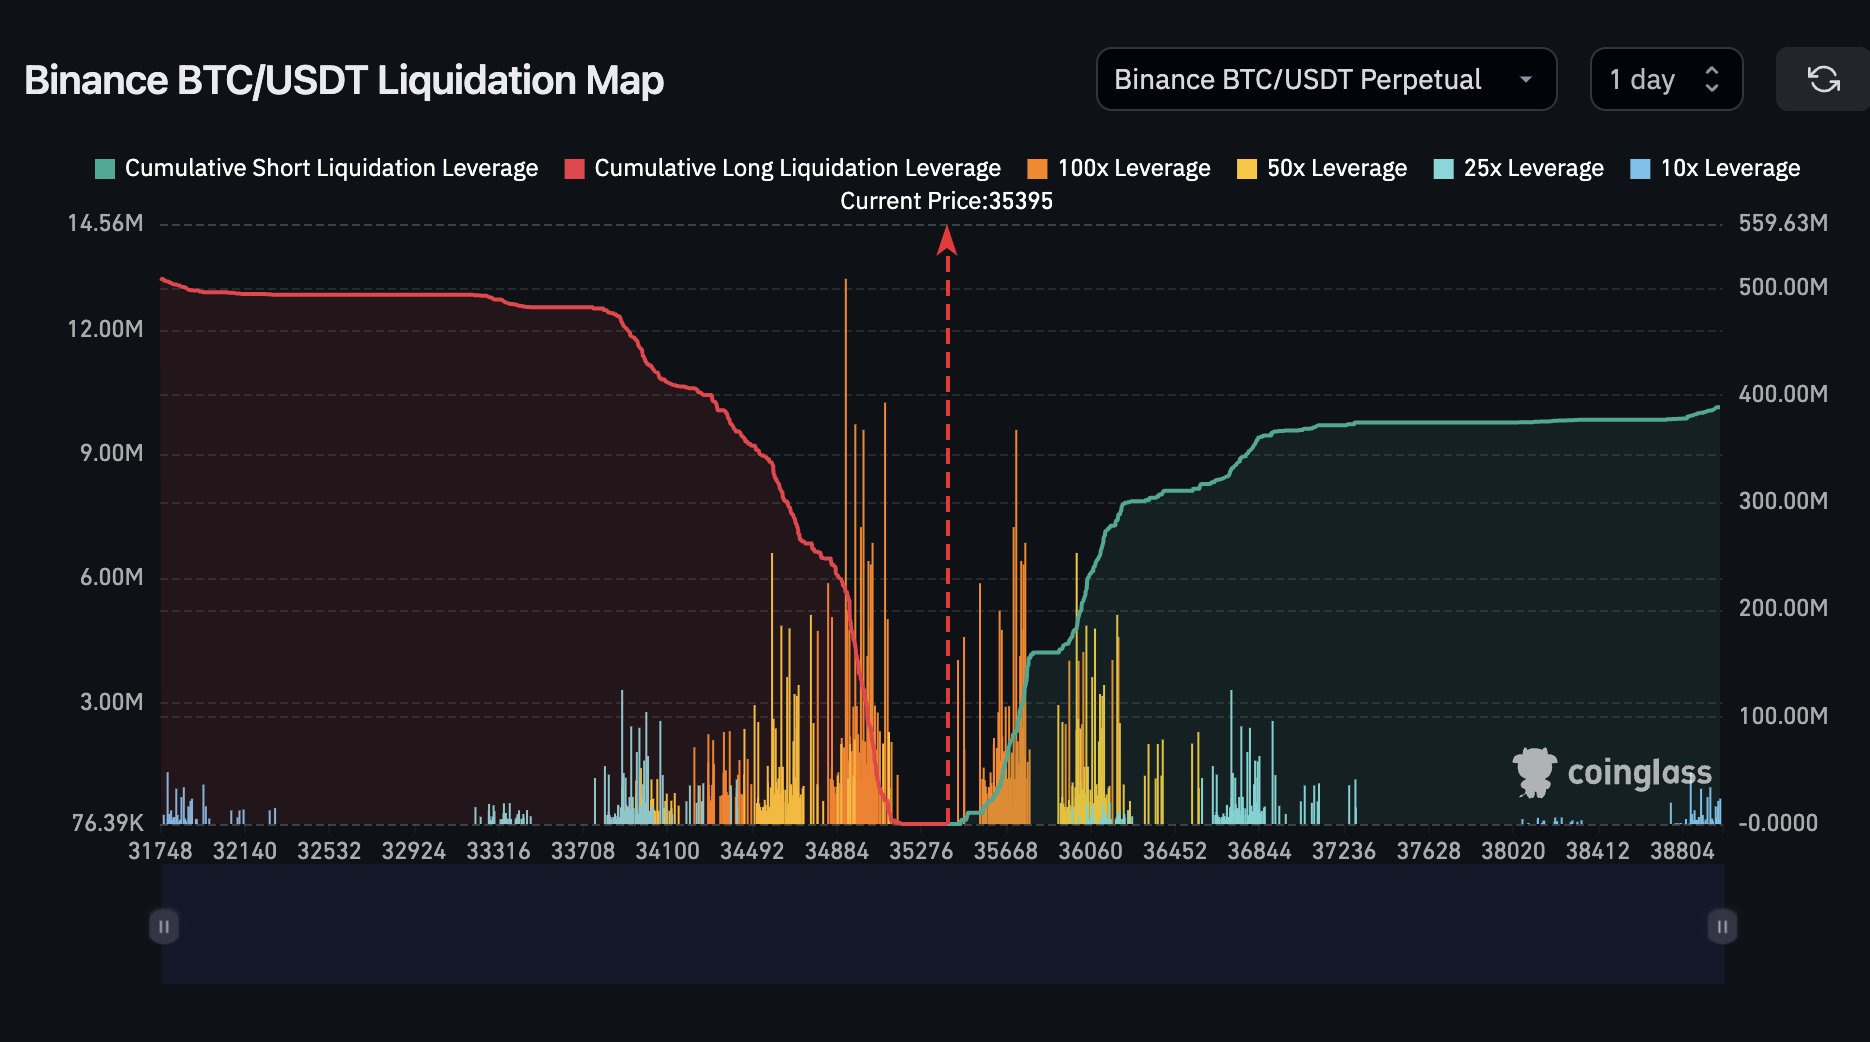Click the up/down stepper arrows on 1 day
The height and width of the screenshot is (1042, 1870).
(x=1712, y=79)
